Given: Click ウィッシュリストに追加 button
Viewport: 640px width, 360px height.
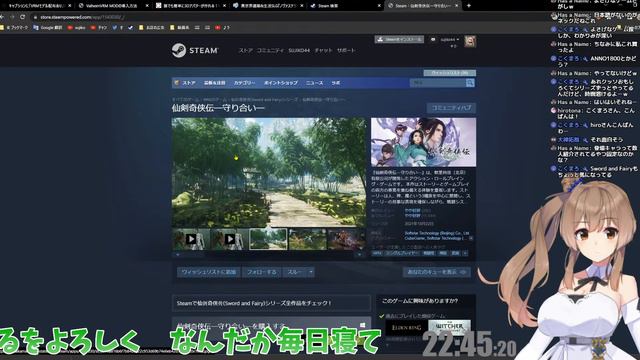Looking at the screenshot, I should pyautogui.click(x=209, y=272).
